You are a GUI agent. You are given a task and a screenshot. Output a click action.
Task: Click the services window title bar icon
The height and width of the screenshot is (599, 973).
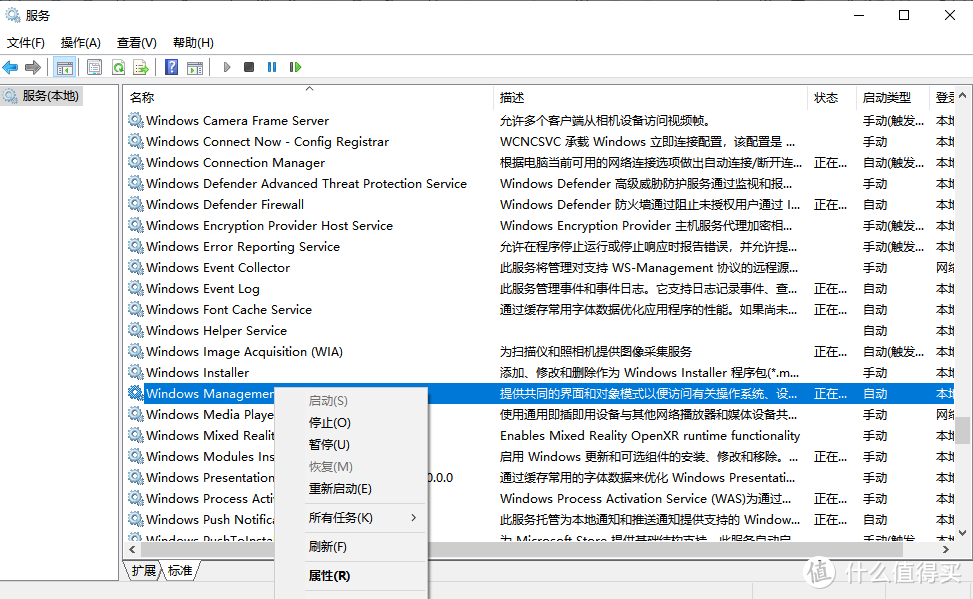click(x=12, y=15)
